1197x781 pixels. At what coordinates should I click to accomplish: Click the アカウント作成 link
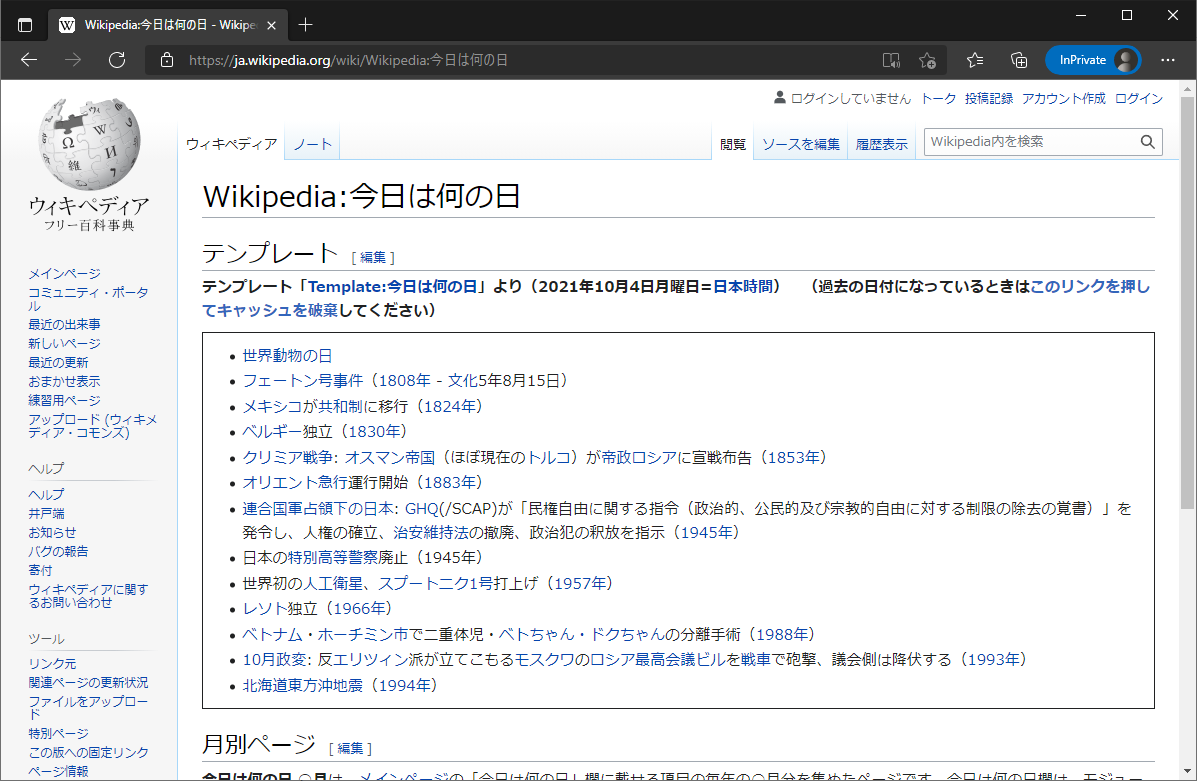pos(1063,98)
